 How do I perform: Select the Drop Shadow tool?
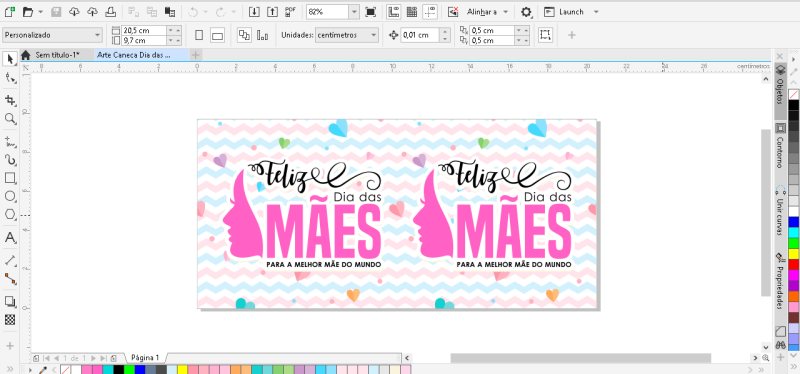pos(10,302)
